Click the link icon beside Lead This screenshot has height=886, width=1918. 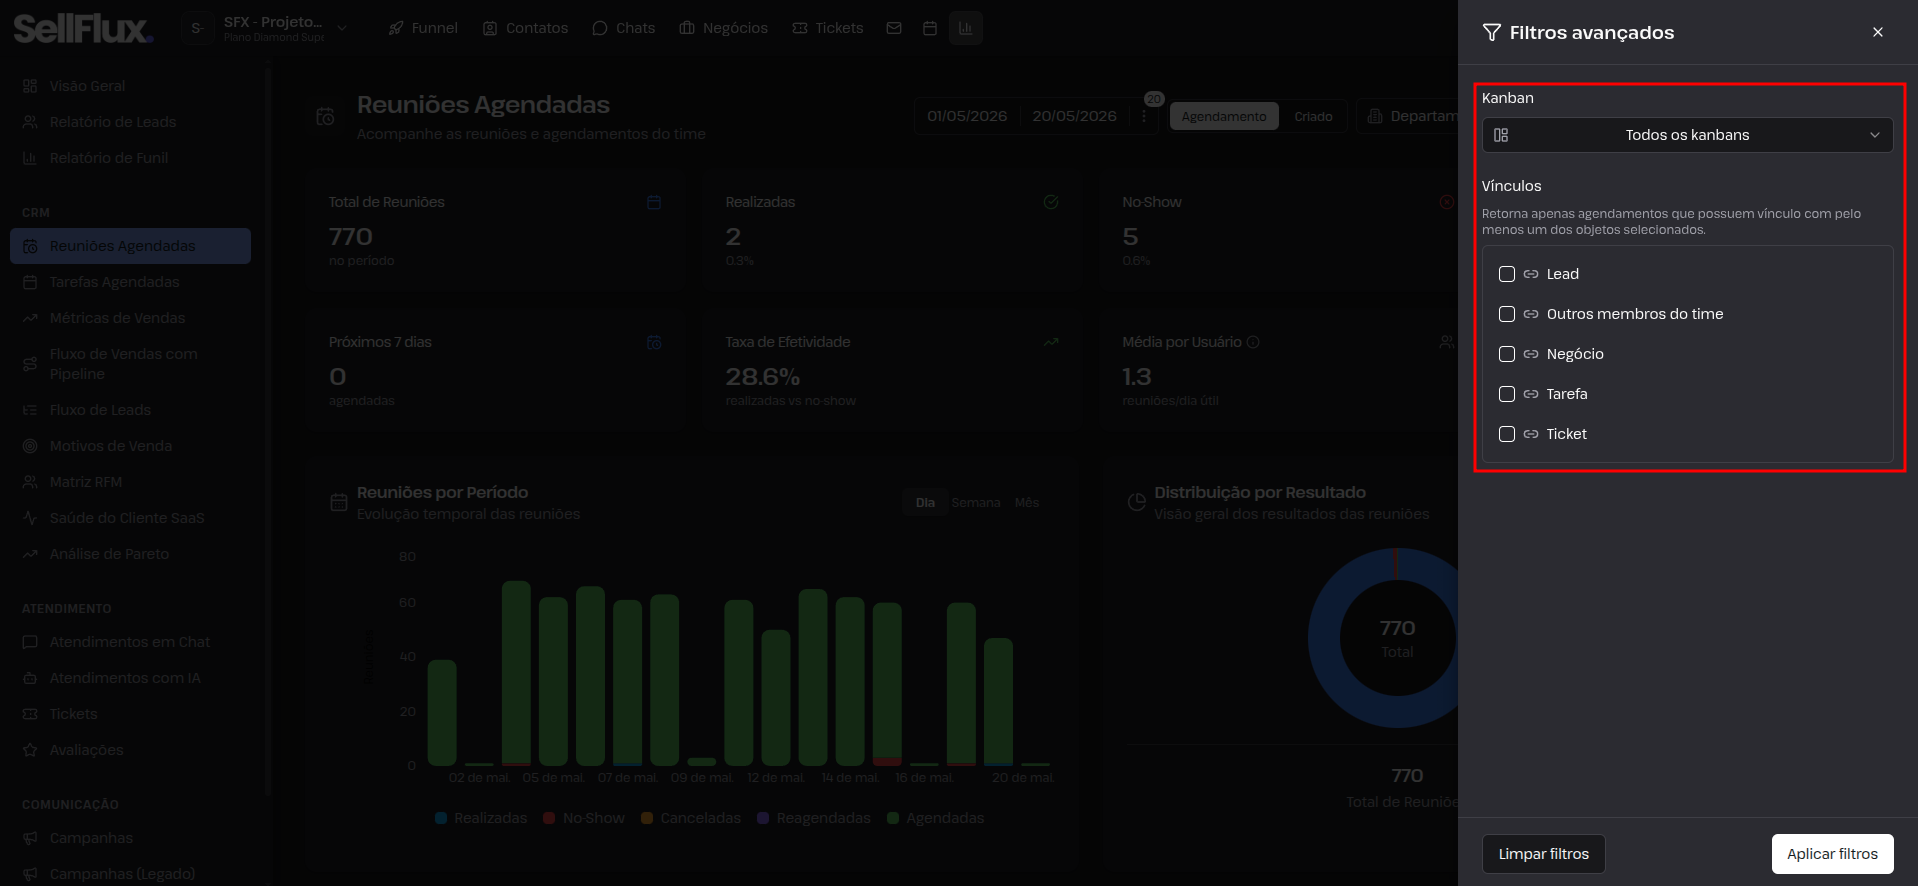click(1531, 274)
